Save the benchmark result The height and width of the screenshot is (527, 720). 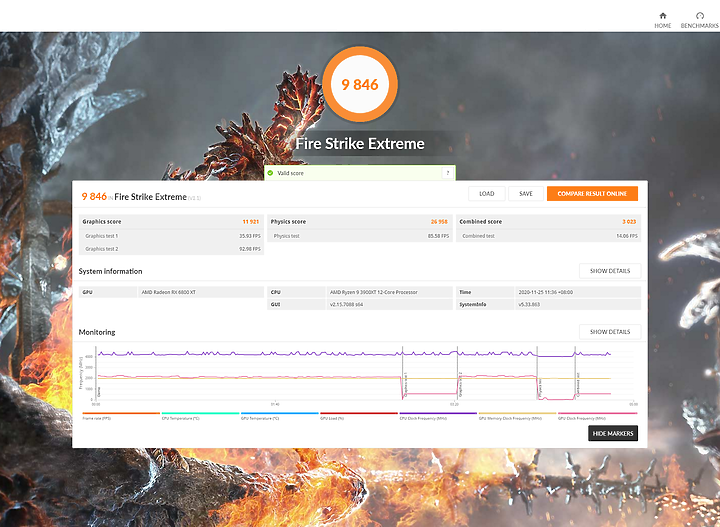tap(526, 194)
